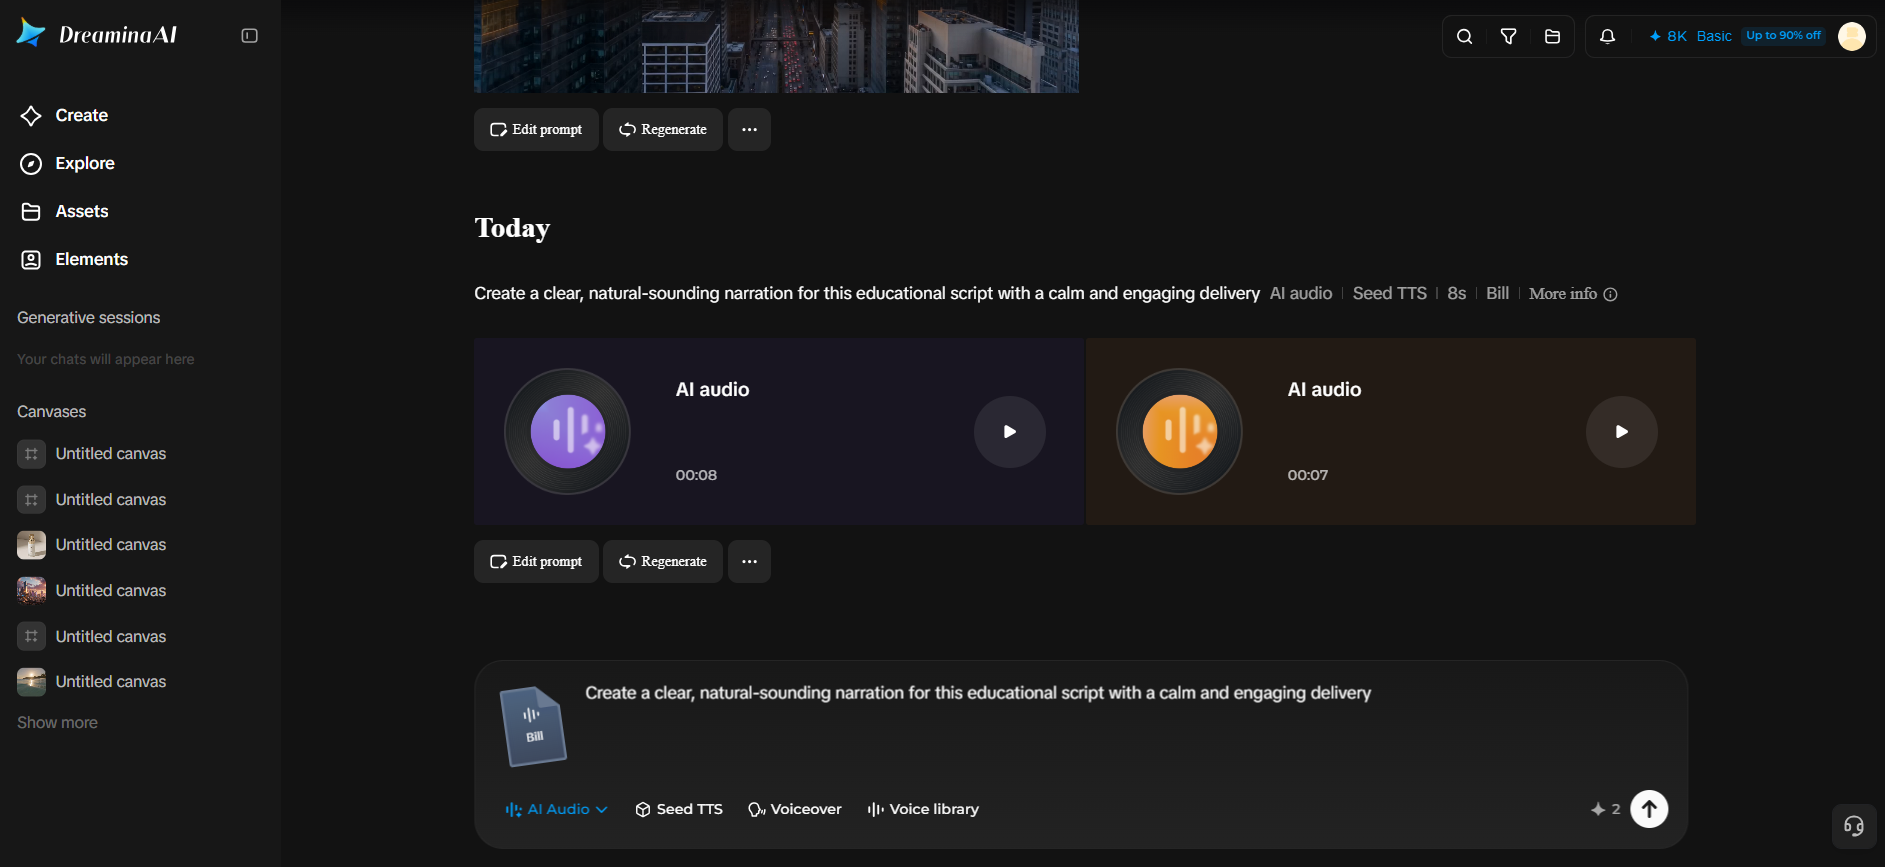Click Regenerate below the audio clips

pos(663,562)
